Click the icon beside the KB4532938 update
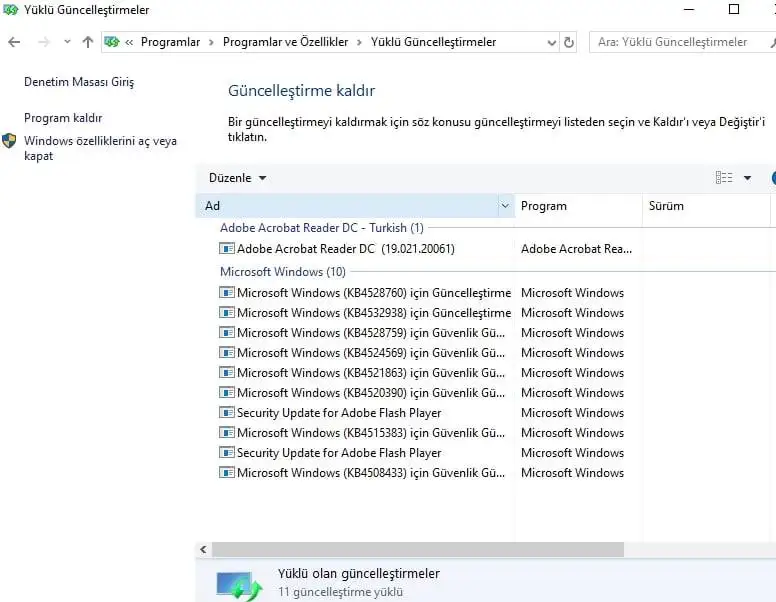The height and width of the screenshot is (602, 776). (227, 312)
